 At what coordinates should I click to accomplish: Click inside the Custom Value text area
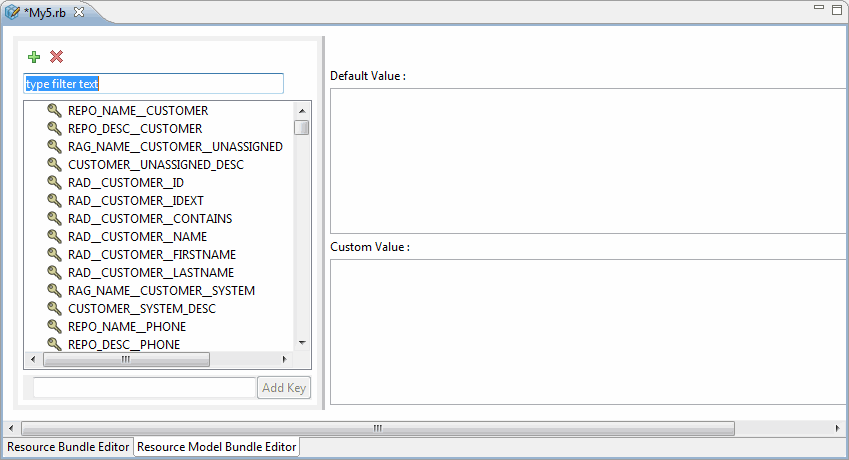point(588,332)
